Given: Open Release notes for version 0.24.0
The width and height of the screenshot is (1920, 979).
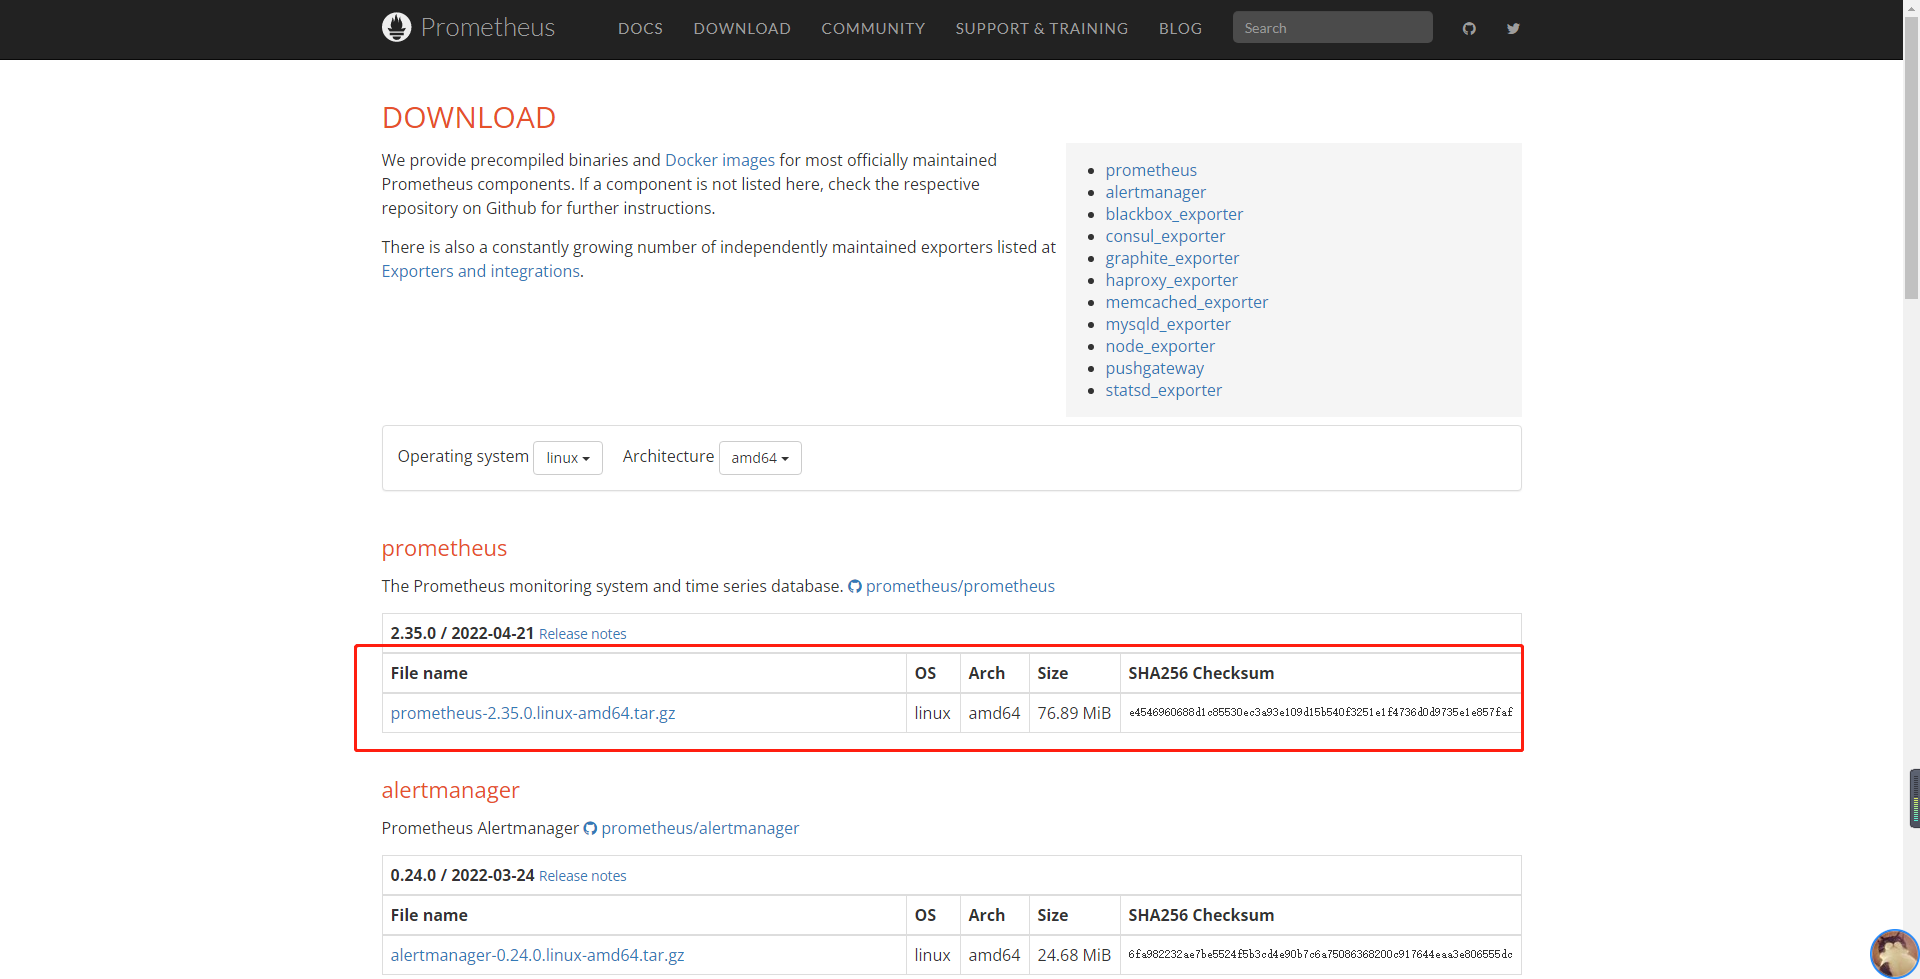Looking at the screenshot, I should [583, 876].
